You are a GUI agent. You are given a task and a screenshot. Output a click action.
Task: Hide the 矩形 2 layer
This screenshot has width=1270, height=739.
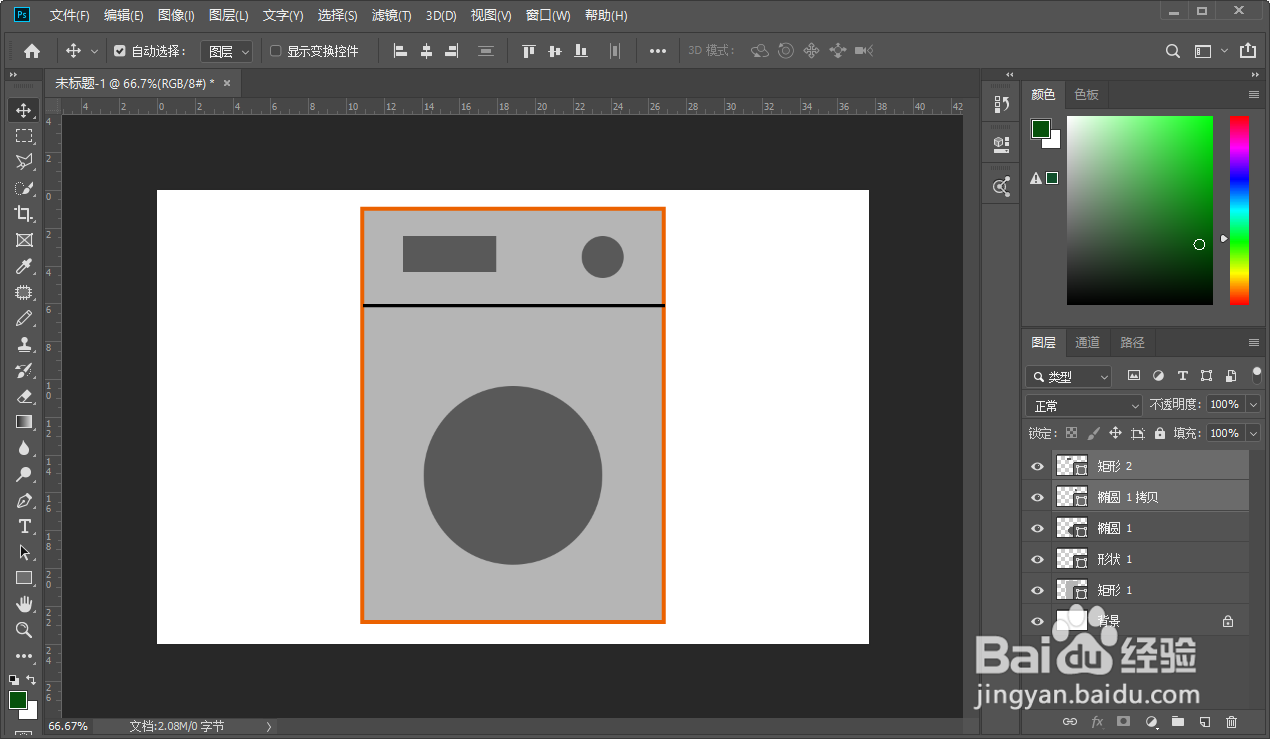(1037, 466)
